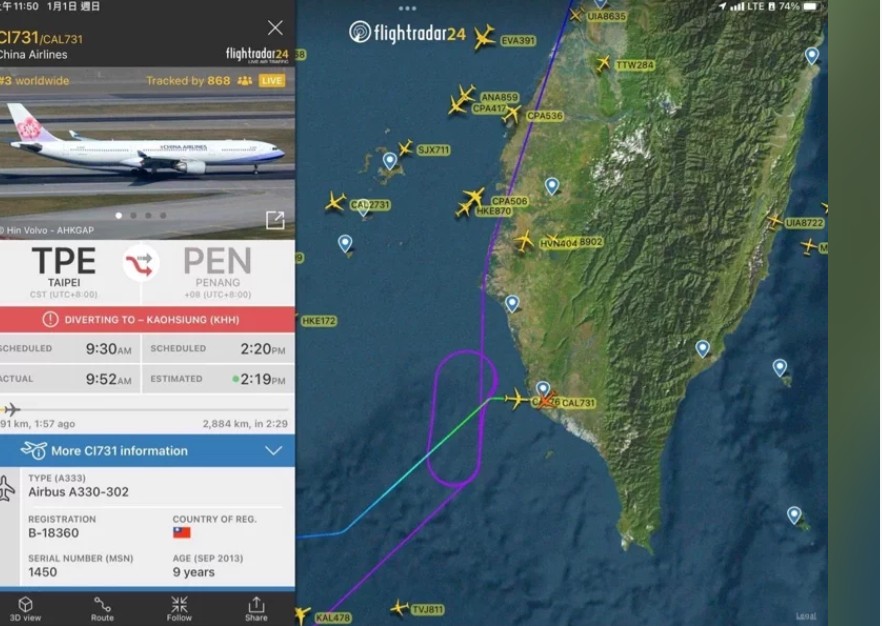Open the More CI731 information bar
Screen dimensions: 882x626
tap(147, 451)
